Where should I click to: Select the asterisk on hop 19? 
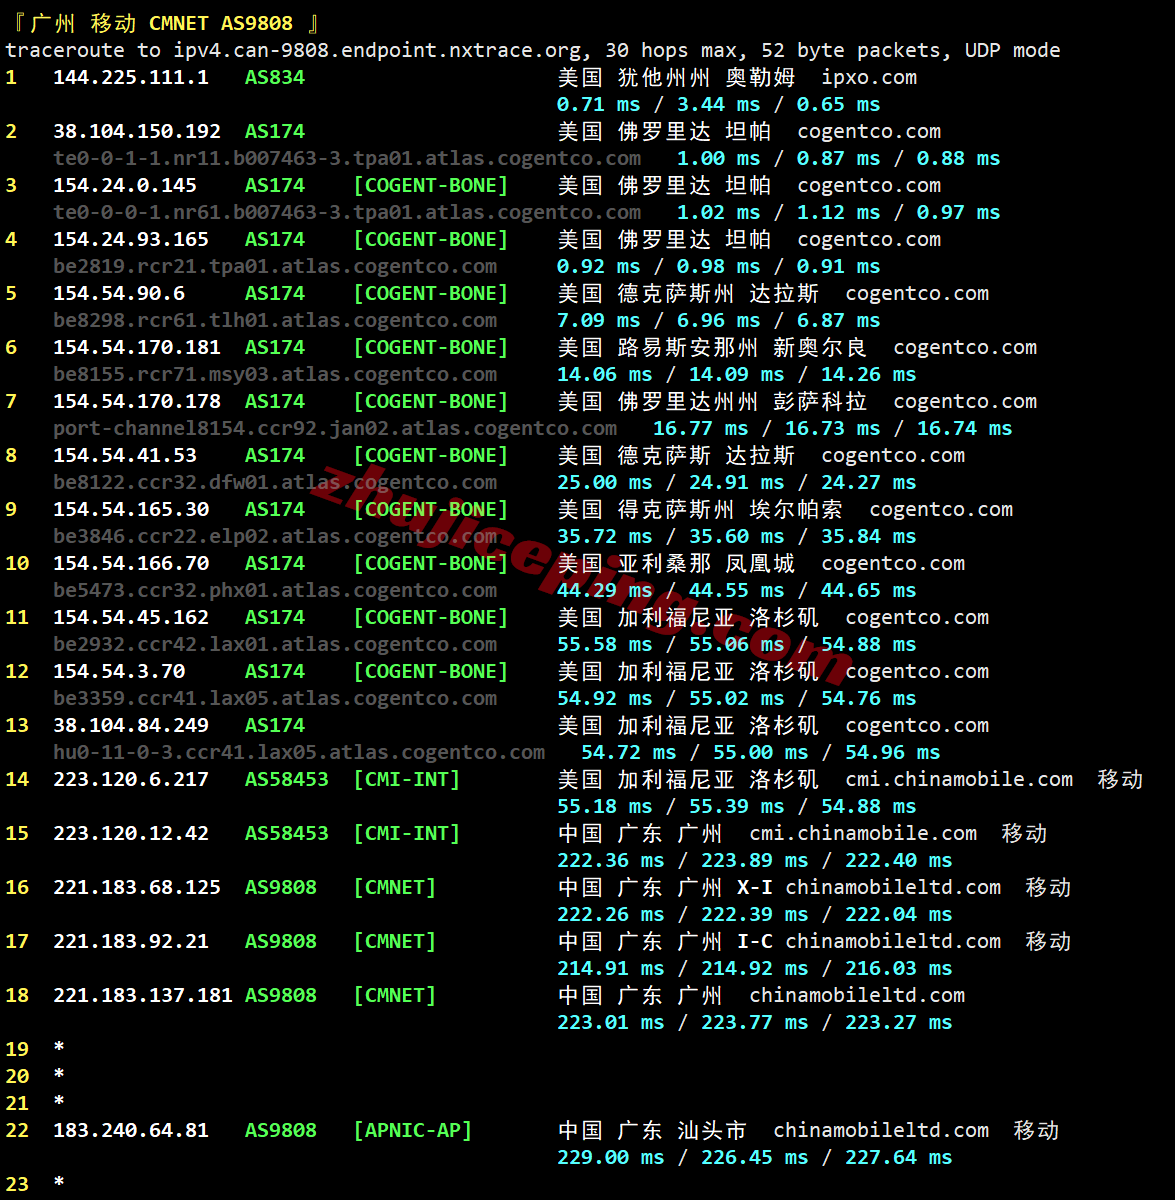point(58,1048)
